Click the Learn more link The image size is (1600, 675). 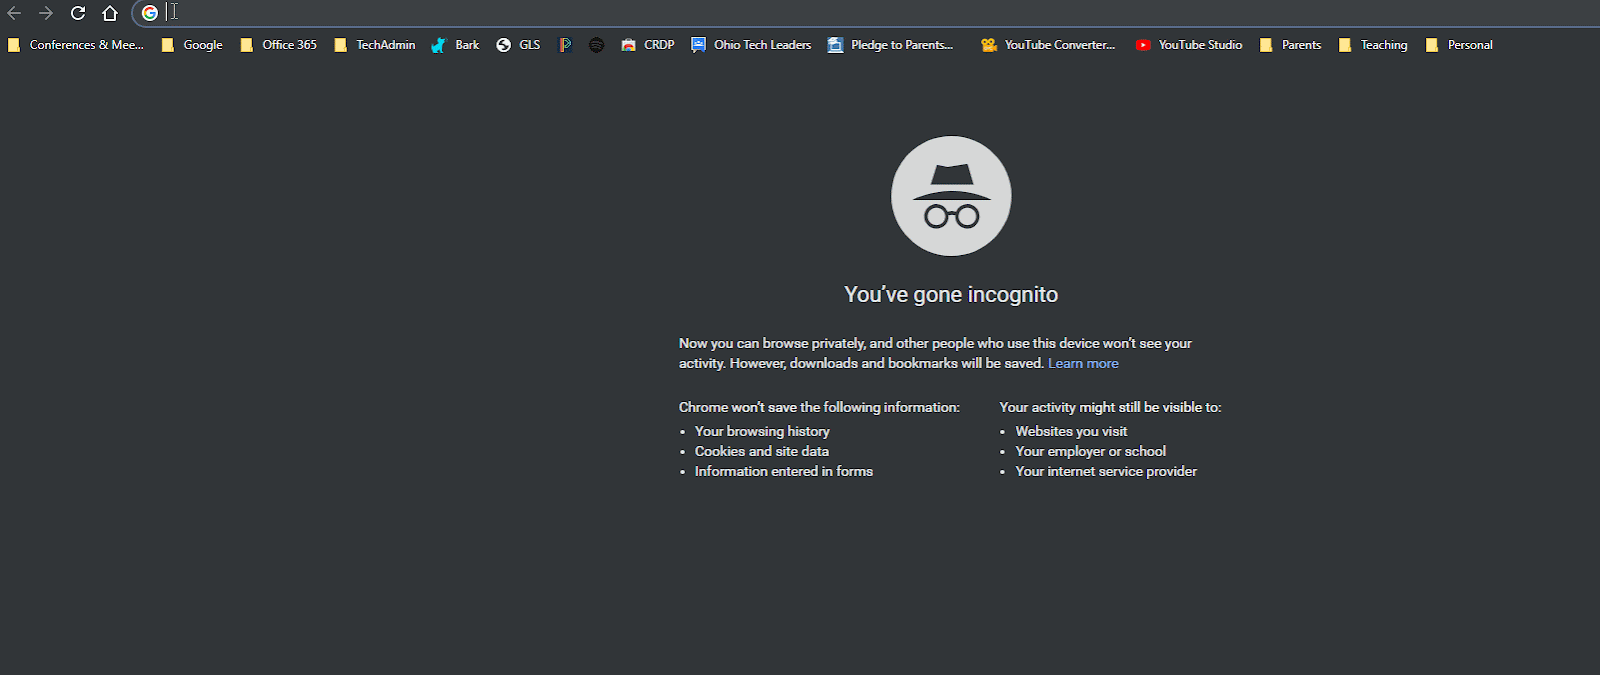pos(1083,364)
